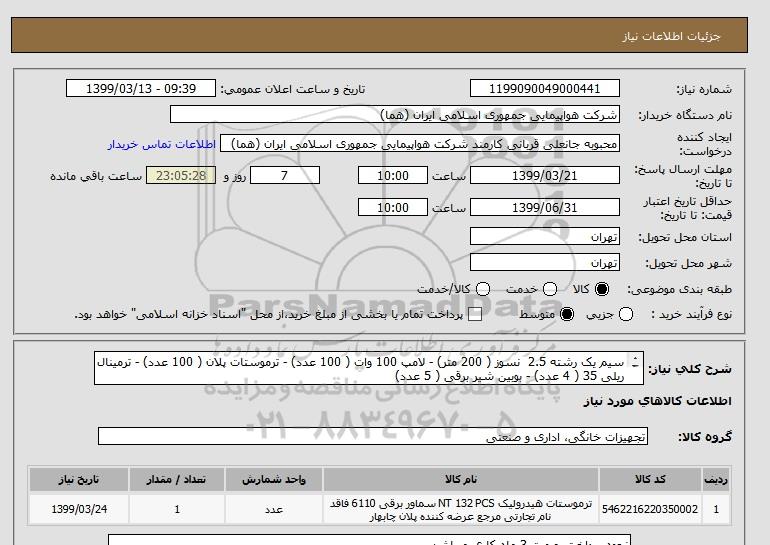Choose the متوسط purchase type radio
This screenshot has width=770, height=545.
pyautogui.click(x=567, y=314)
